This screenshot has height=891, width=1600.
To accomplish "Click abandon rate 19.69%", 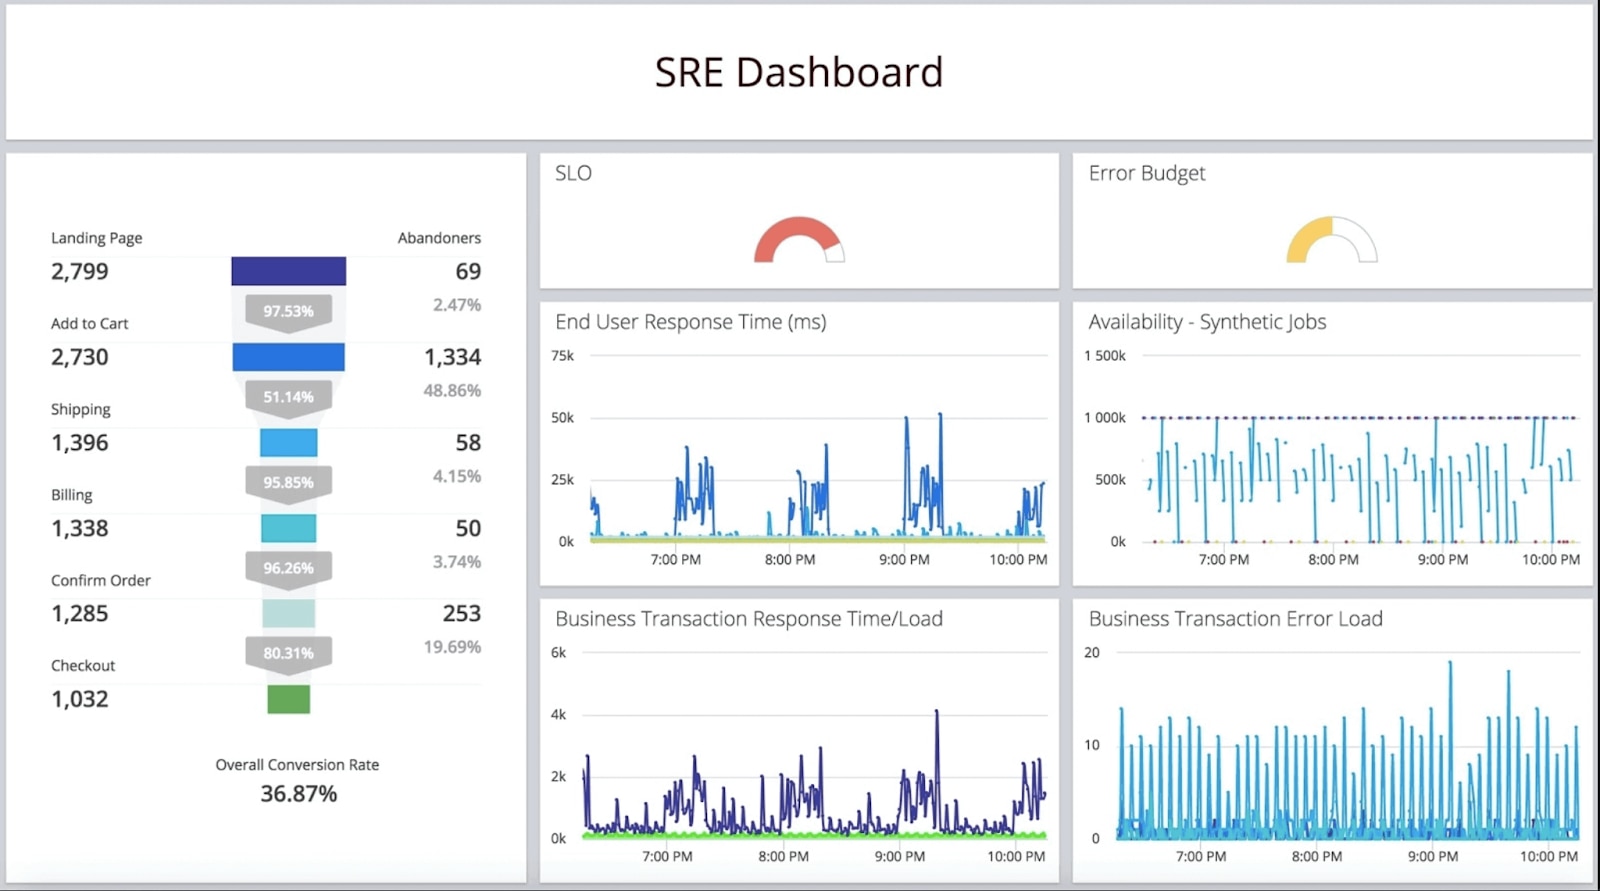I will pyautogui.click(x=452, y=647).
